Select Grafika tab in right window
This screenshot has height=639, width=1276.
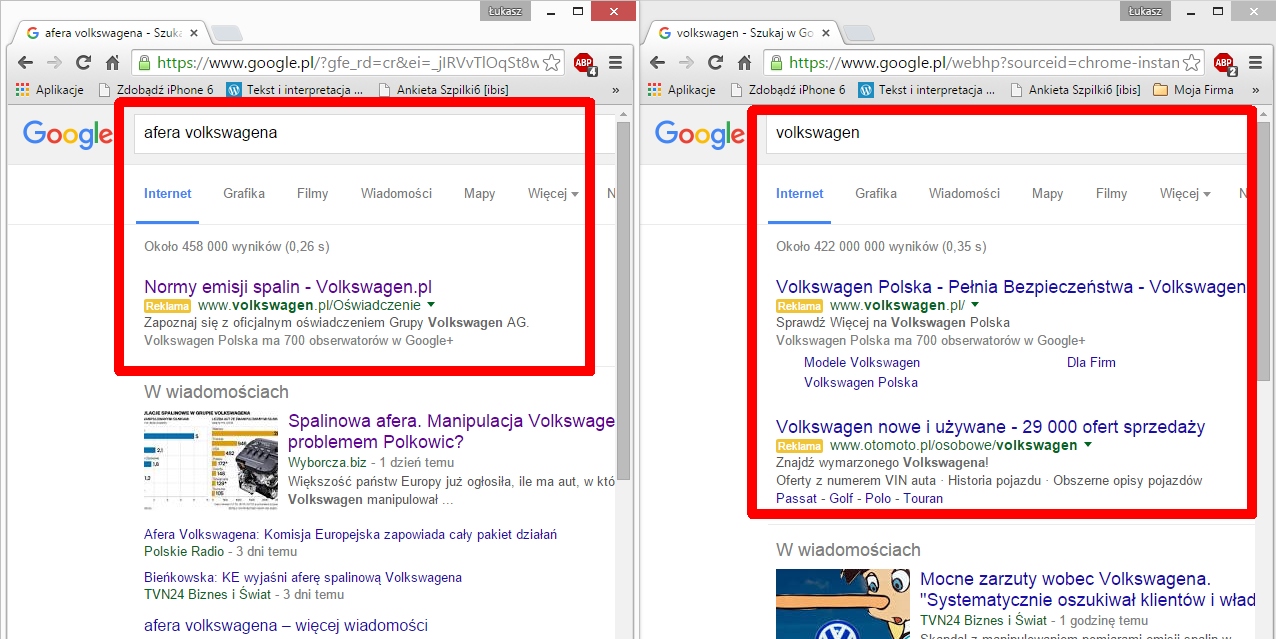click(x=876, y=193)
